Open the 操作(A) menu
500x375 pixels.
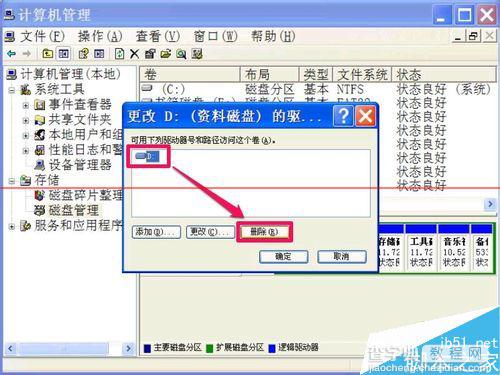pyautogui.click(x=100, y=36)
